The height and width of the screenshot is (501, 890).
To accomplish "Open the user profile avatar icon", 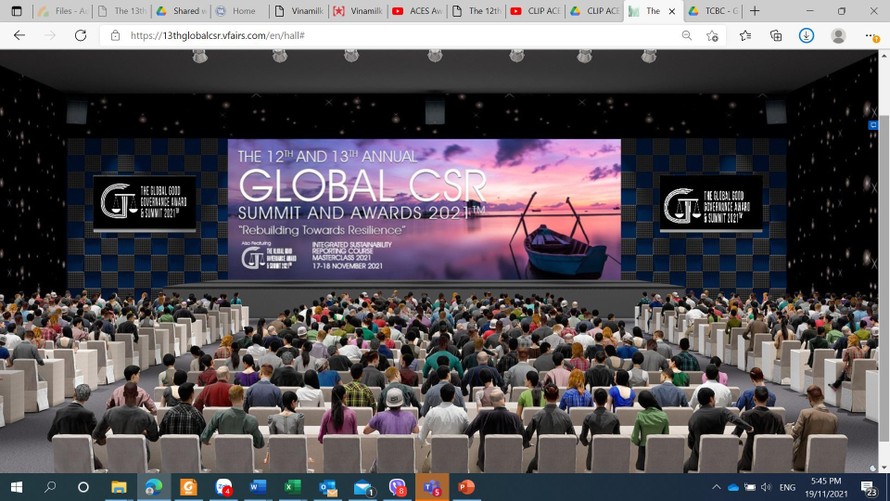I will coord(838,35).
